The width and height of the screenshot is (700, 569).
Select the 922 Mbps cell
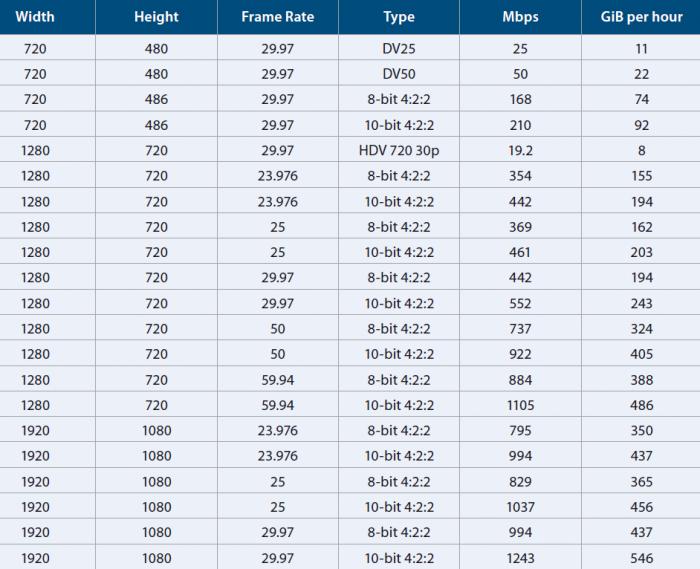tap(521, 354)
